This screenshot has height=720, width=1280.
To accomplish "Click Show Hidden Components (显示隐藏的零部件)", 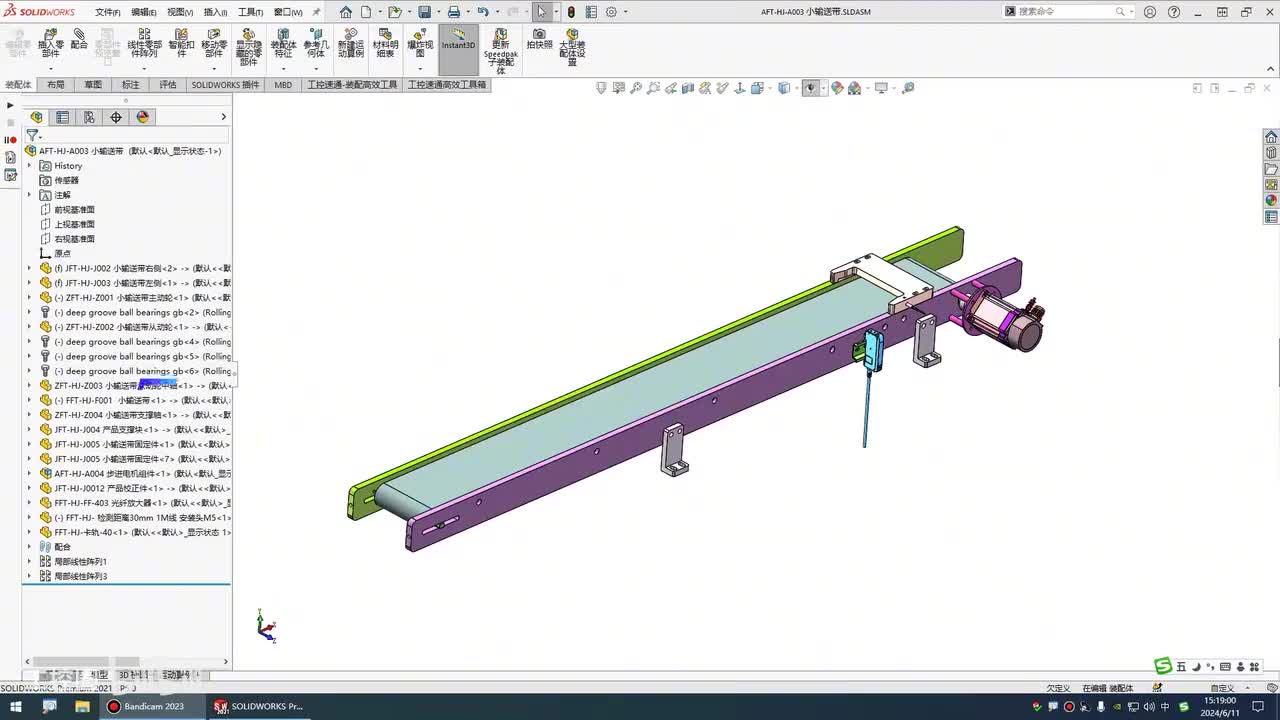I will coord(248,47).
